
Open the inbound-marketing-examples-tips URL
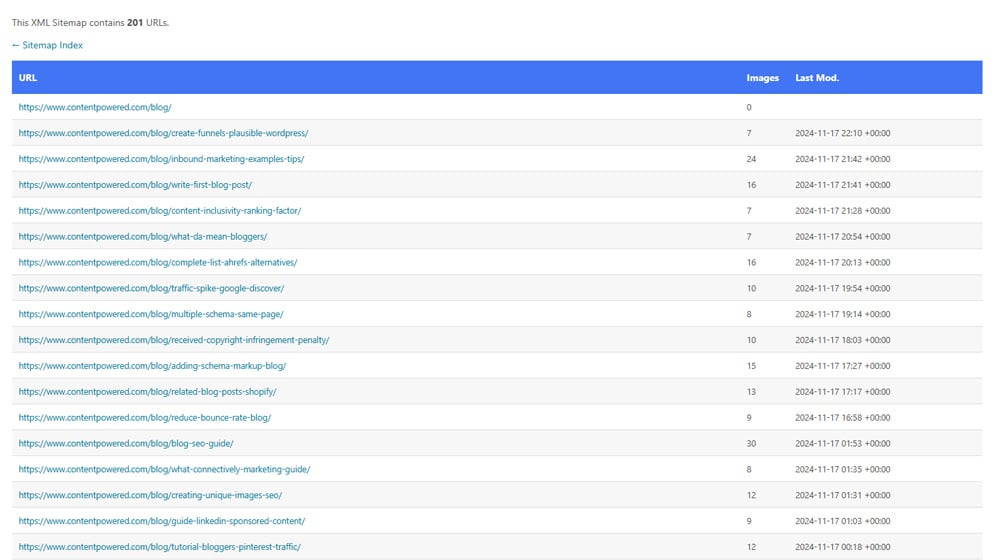(x=161, y=159)
